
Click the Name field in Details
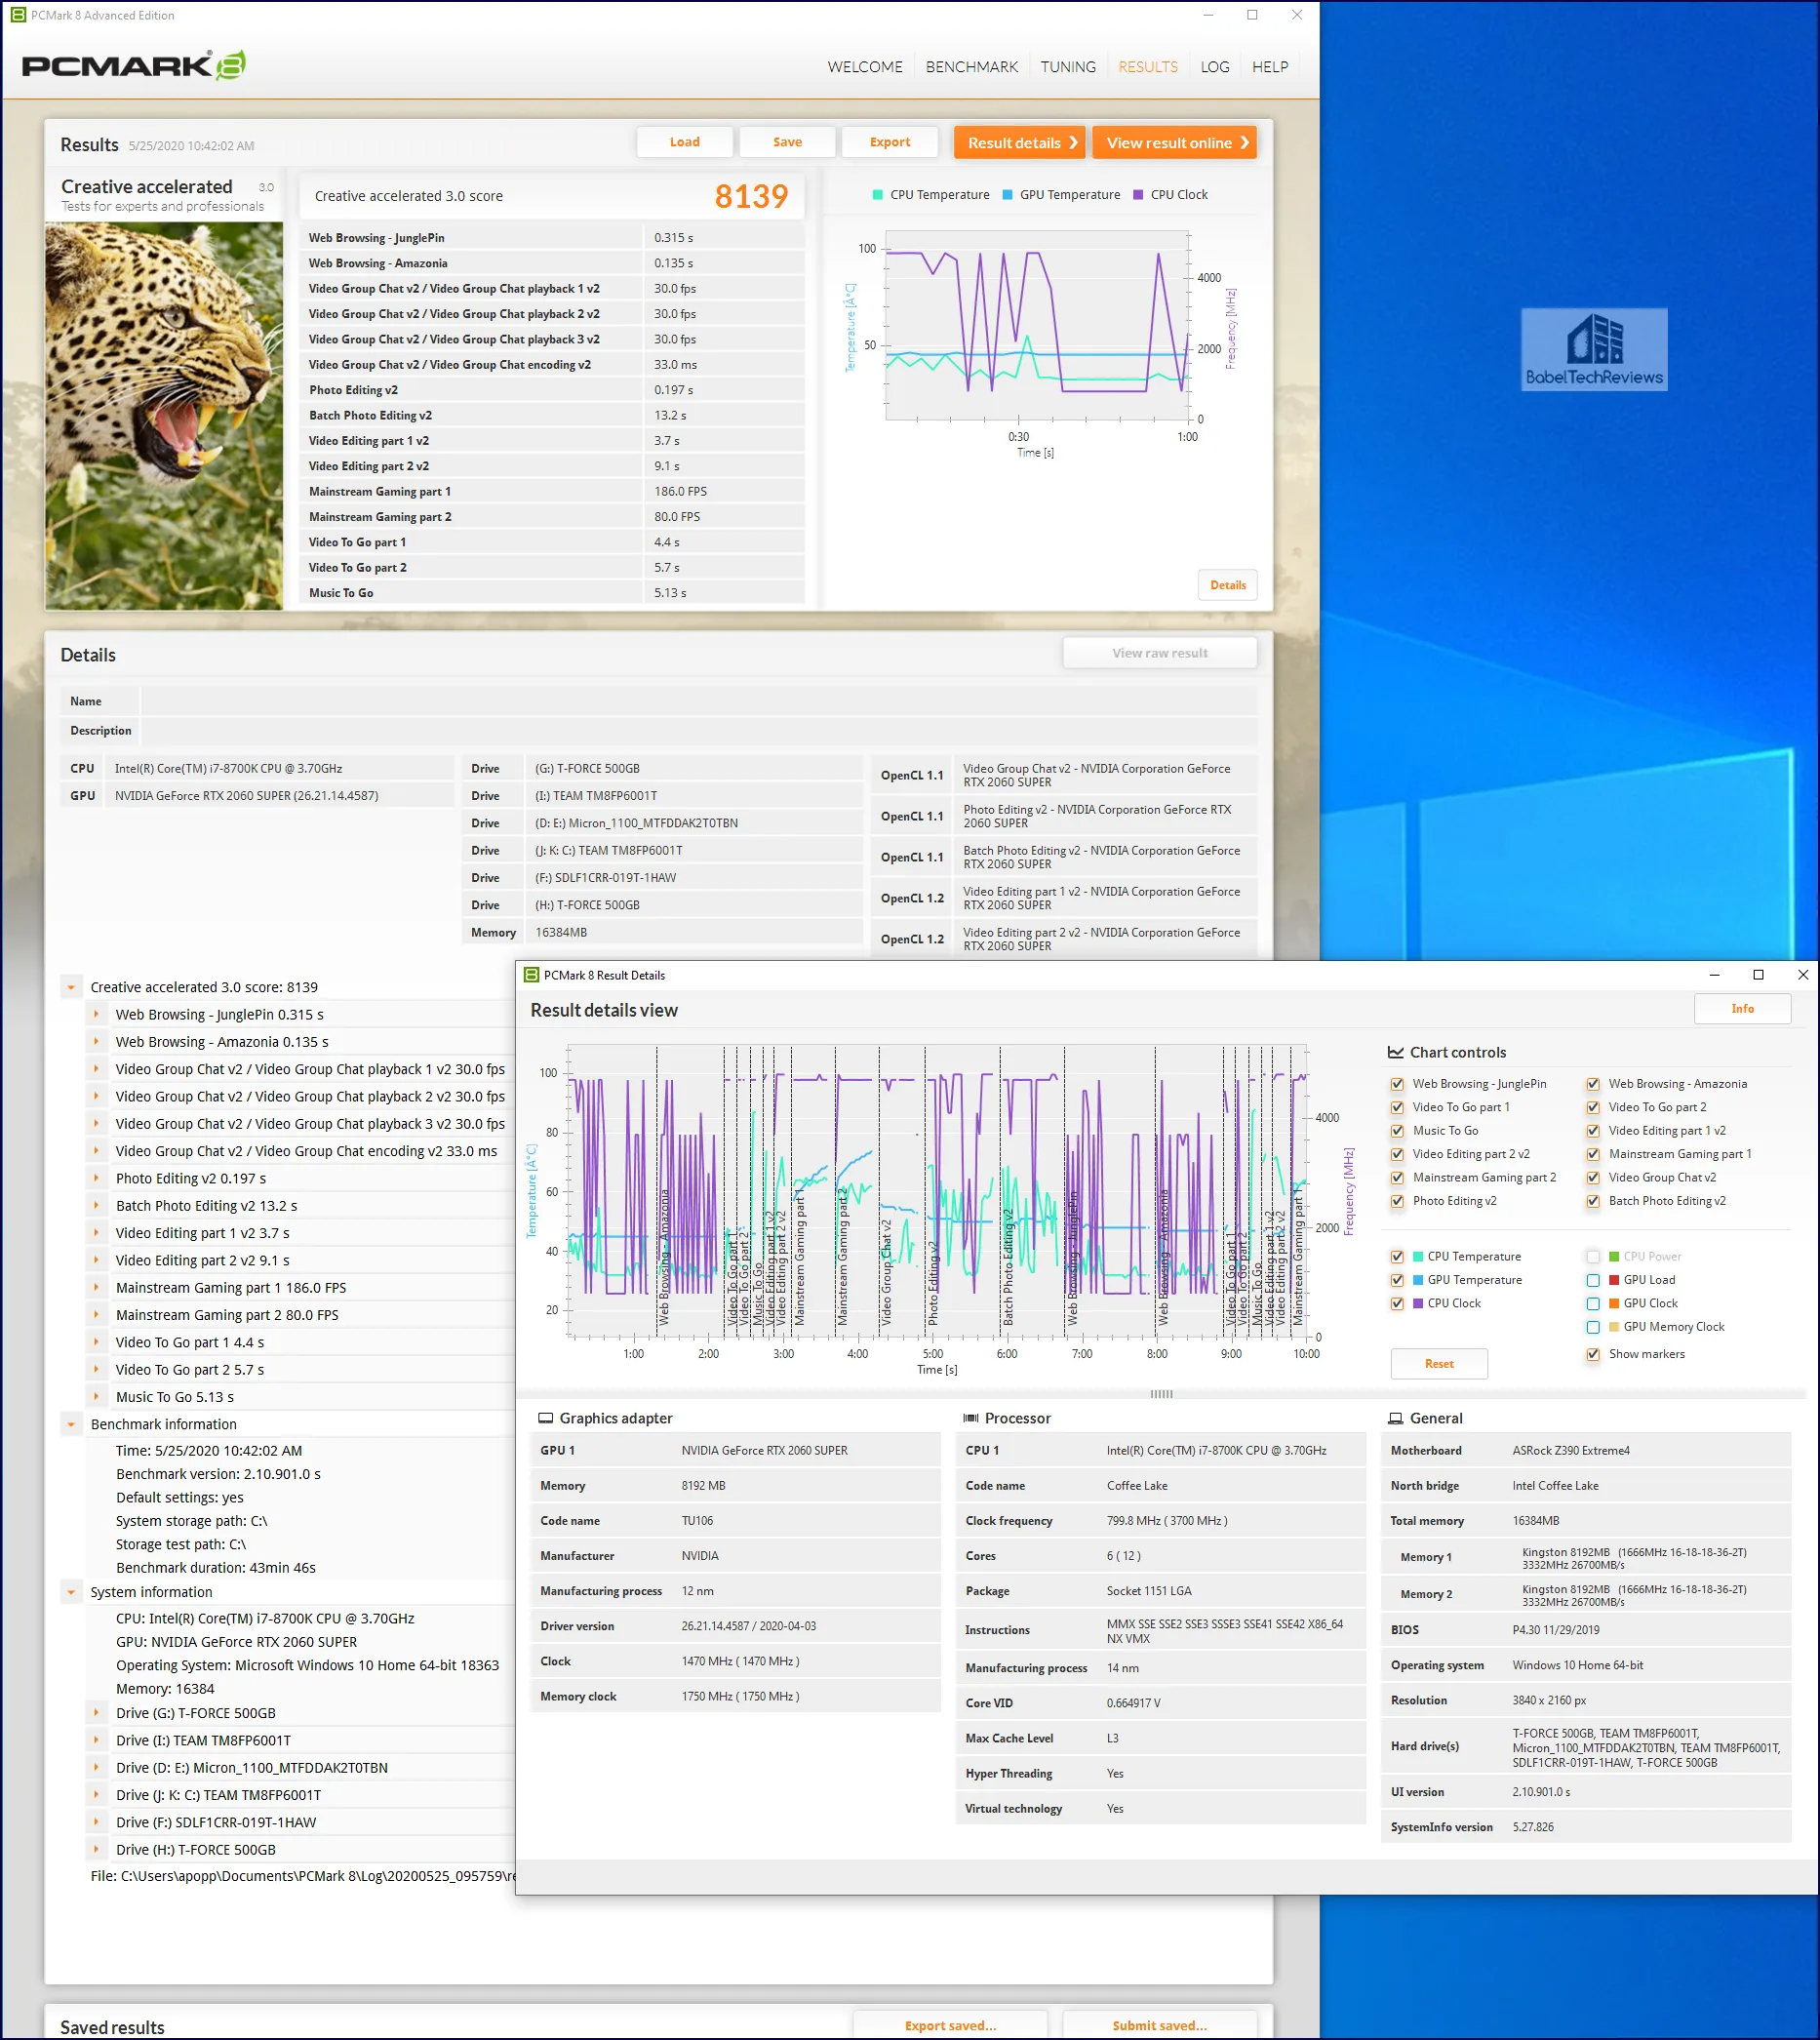click(x=699, y=701)
